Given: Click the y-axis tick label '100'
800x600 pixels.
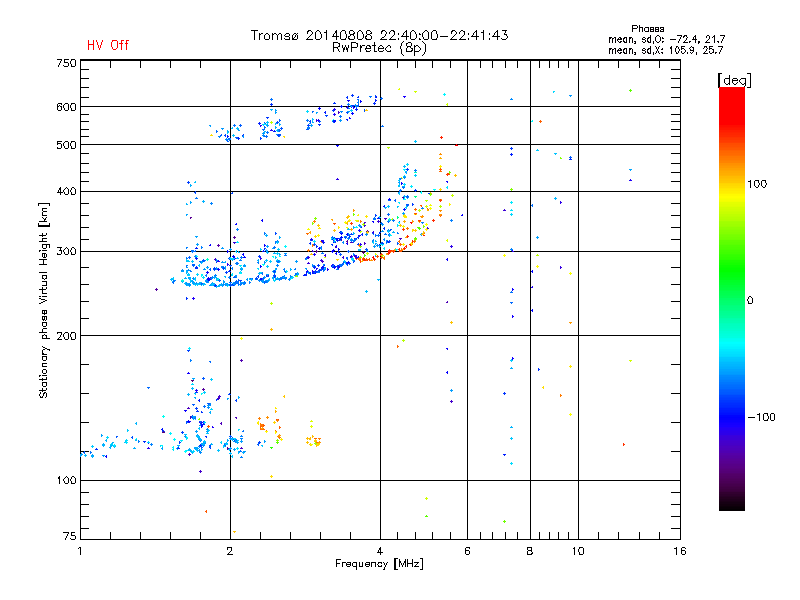Looking at the screenshot, I should click(66, 480).
